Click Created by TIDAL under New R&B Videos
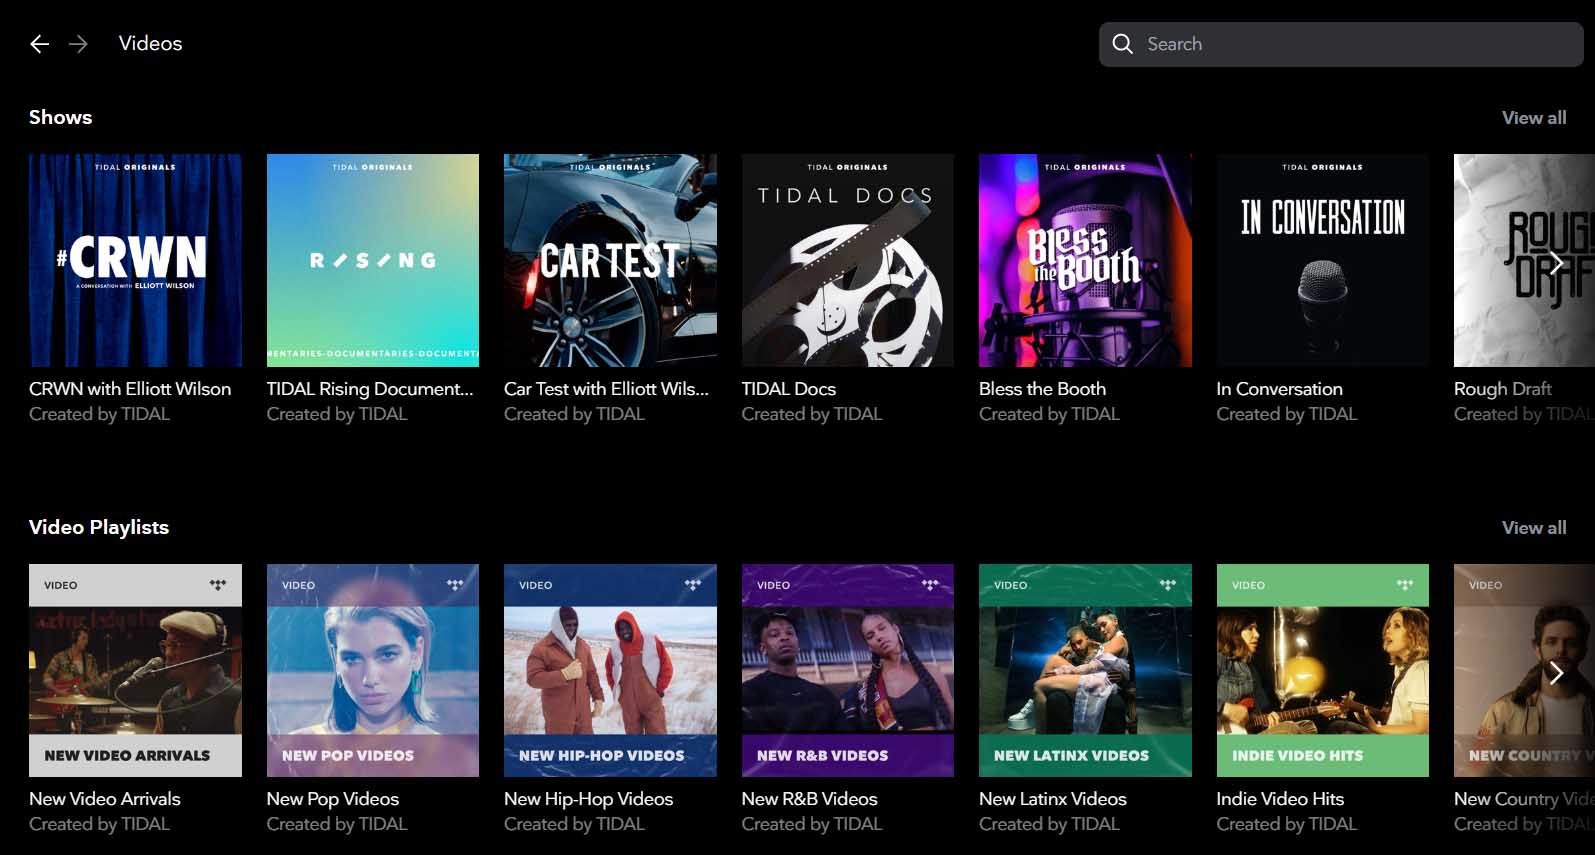 (812, 824)
